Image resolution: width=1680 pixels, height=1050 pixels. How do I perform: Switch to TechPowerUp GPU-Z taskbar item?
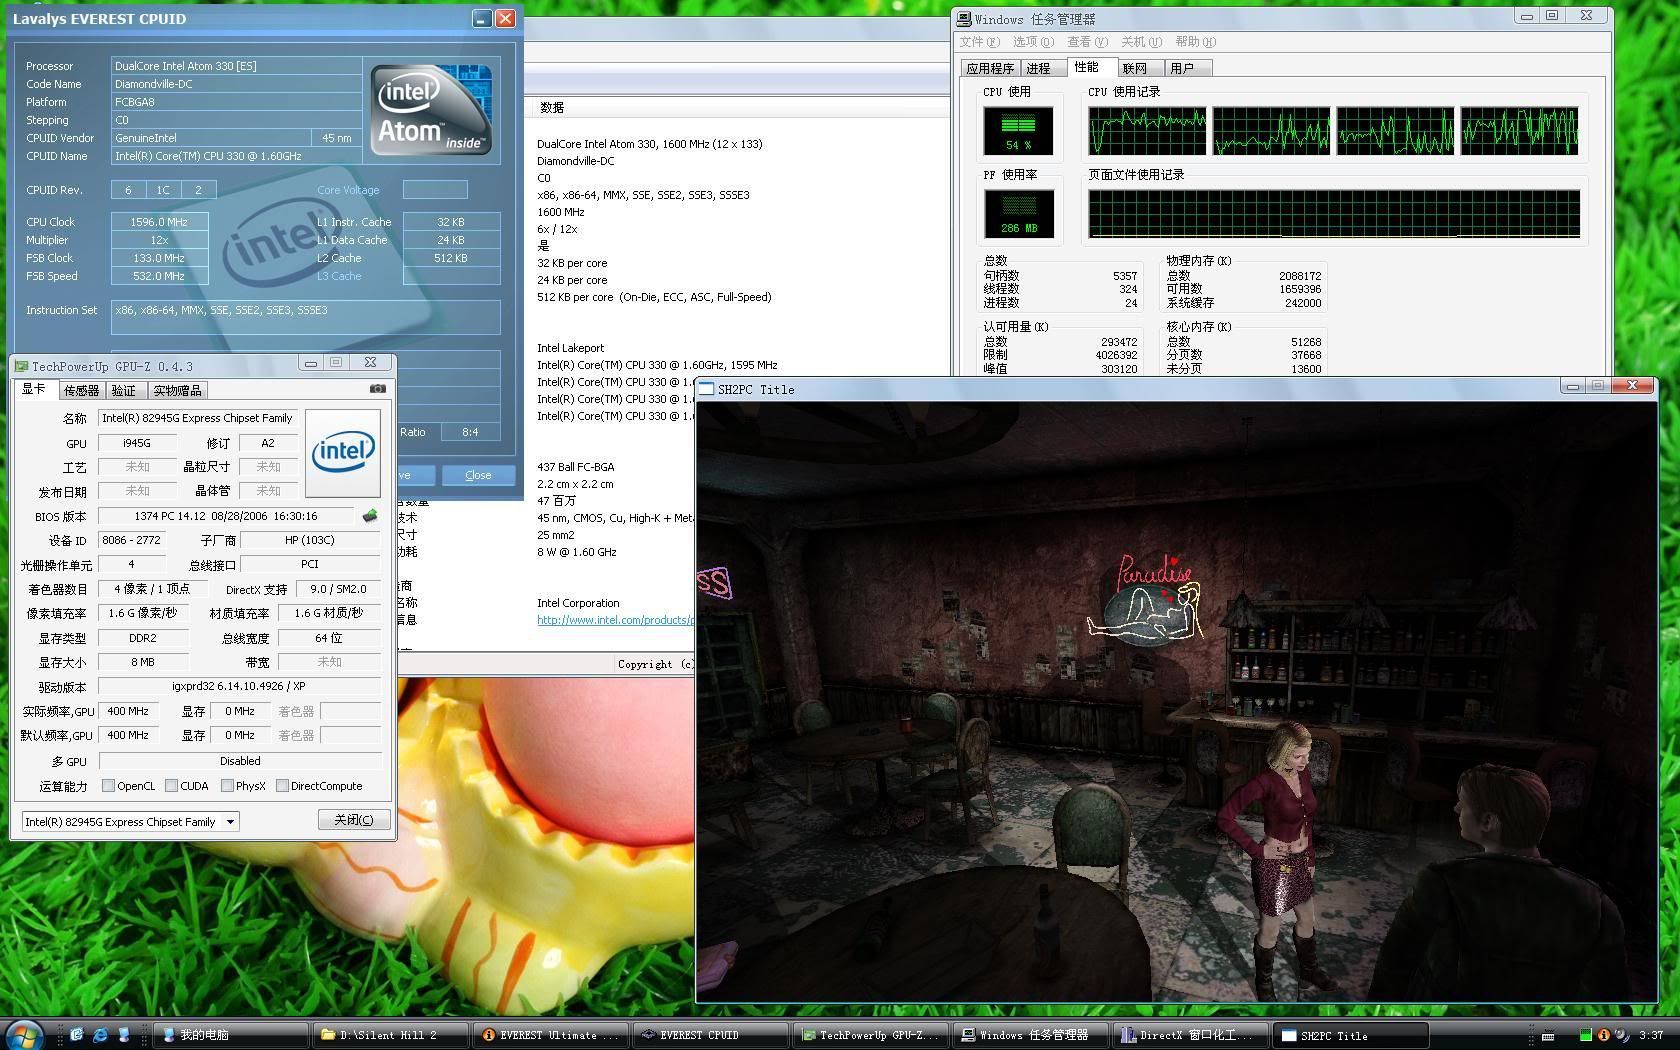tap(871, 1035)
